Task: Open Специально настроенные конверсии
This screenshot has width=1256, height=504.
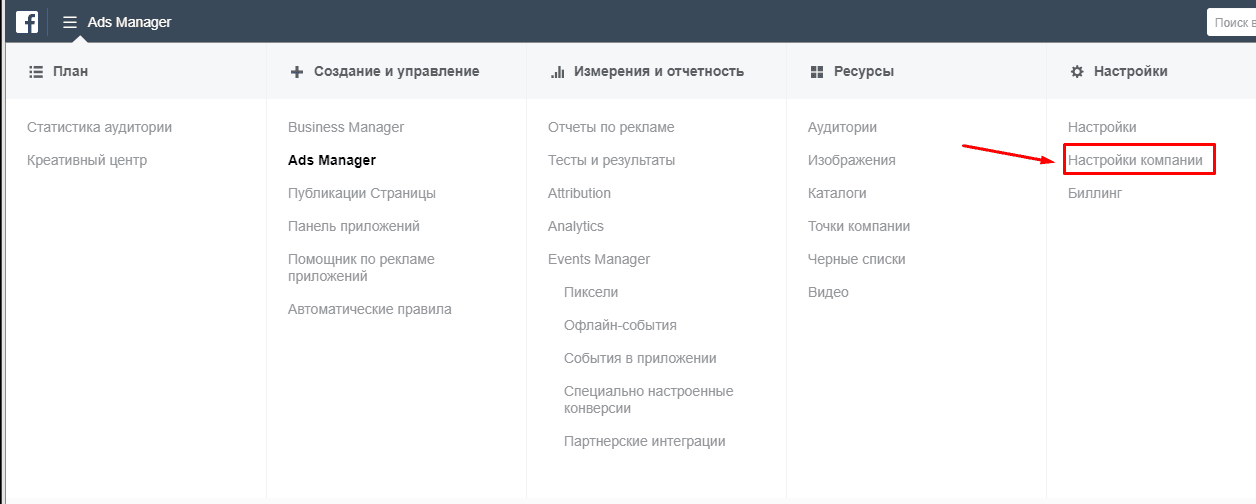Action: [649, 399]
